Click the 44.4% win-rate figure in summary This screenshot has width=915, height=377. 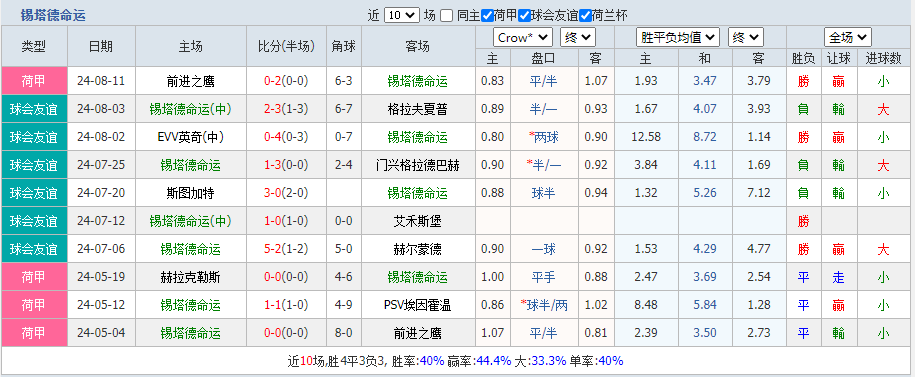coord(494,361)
